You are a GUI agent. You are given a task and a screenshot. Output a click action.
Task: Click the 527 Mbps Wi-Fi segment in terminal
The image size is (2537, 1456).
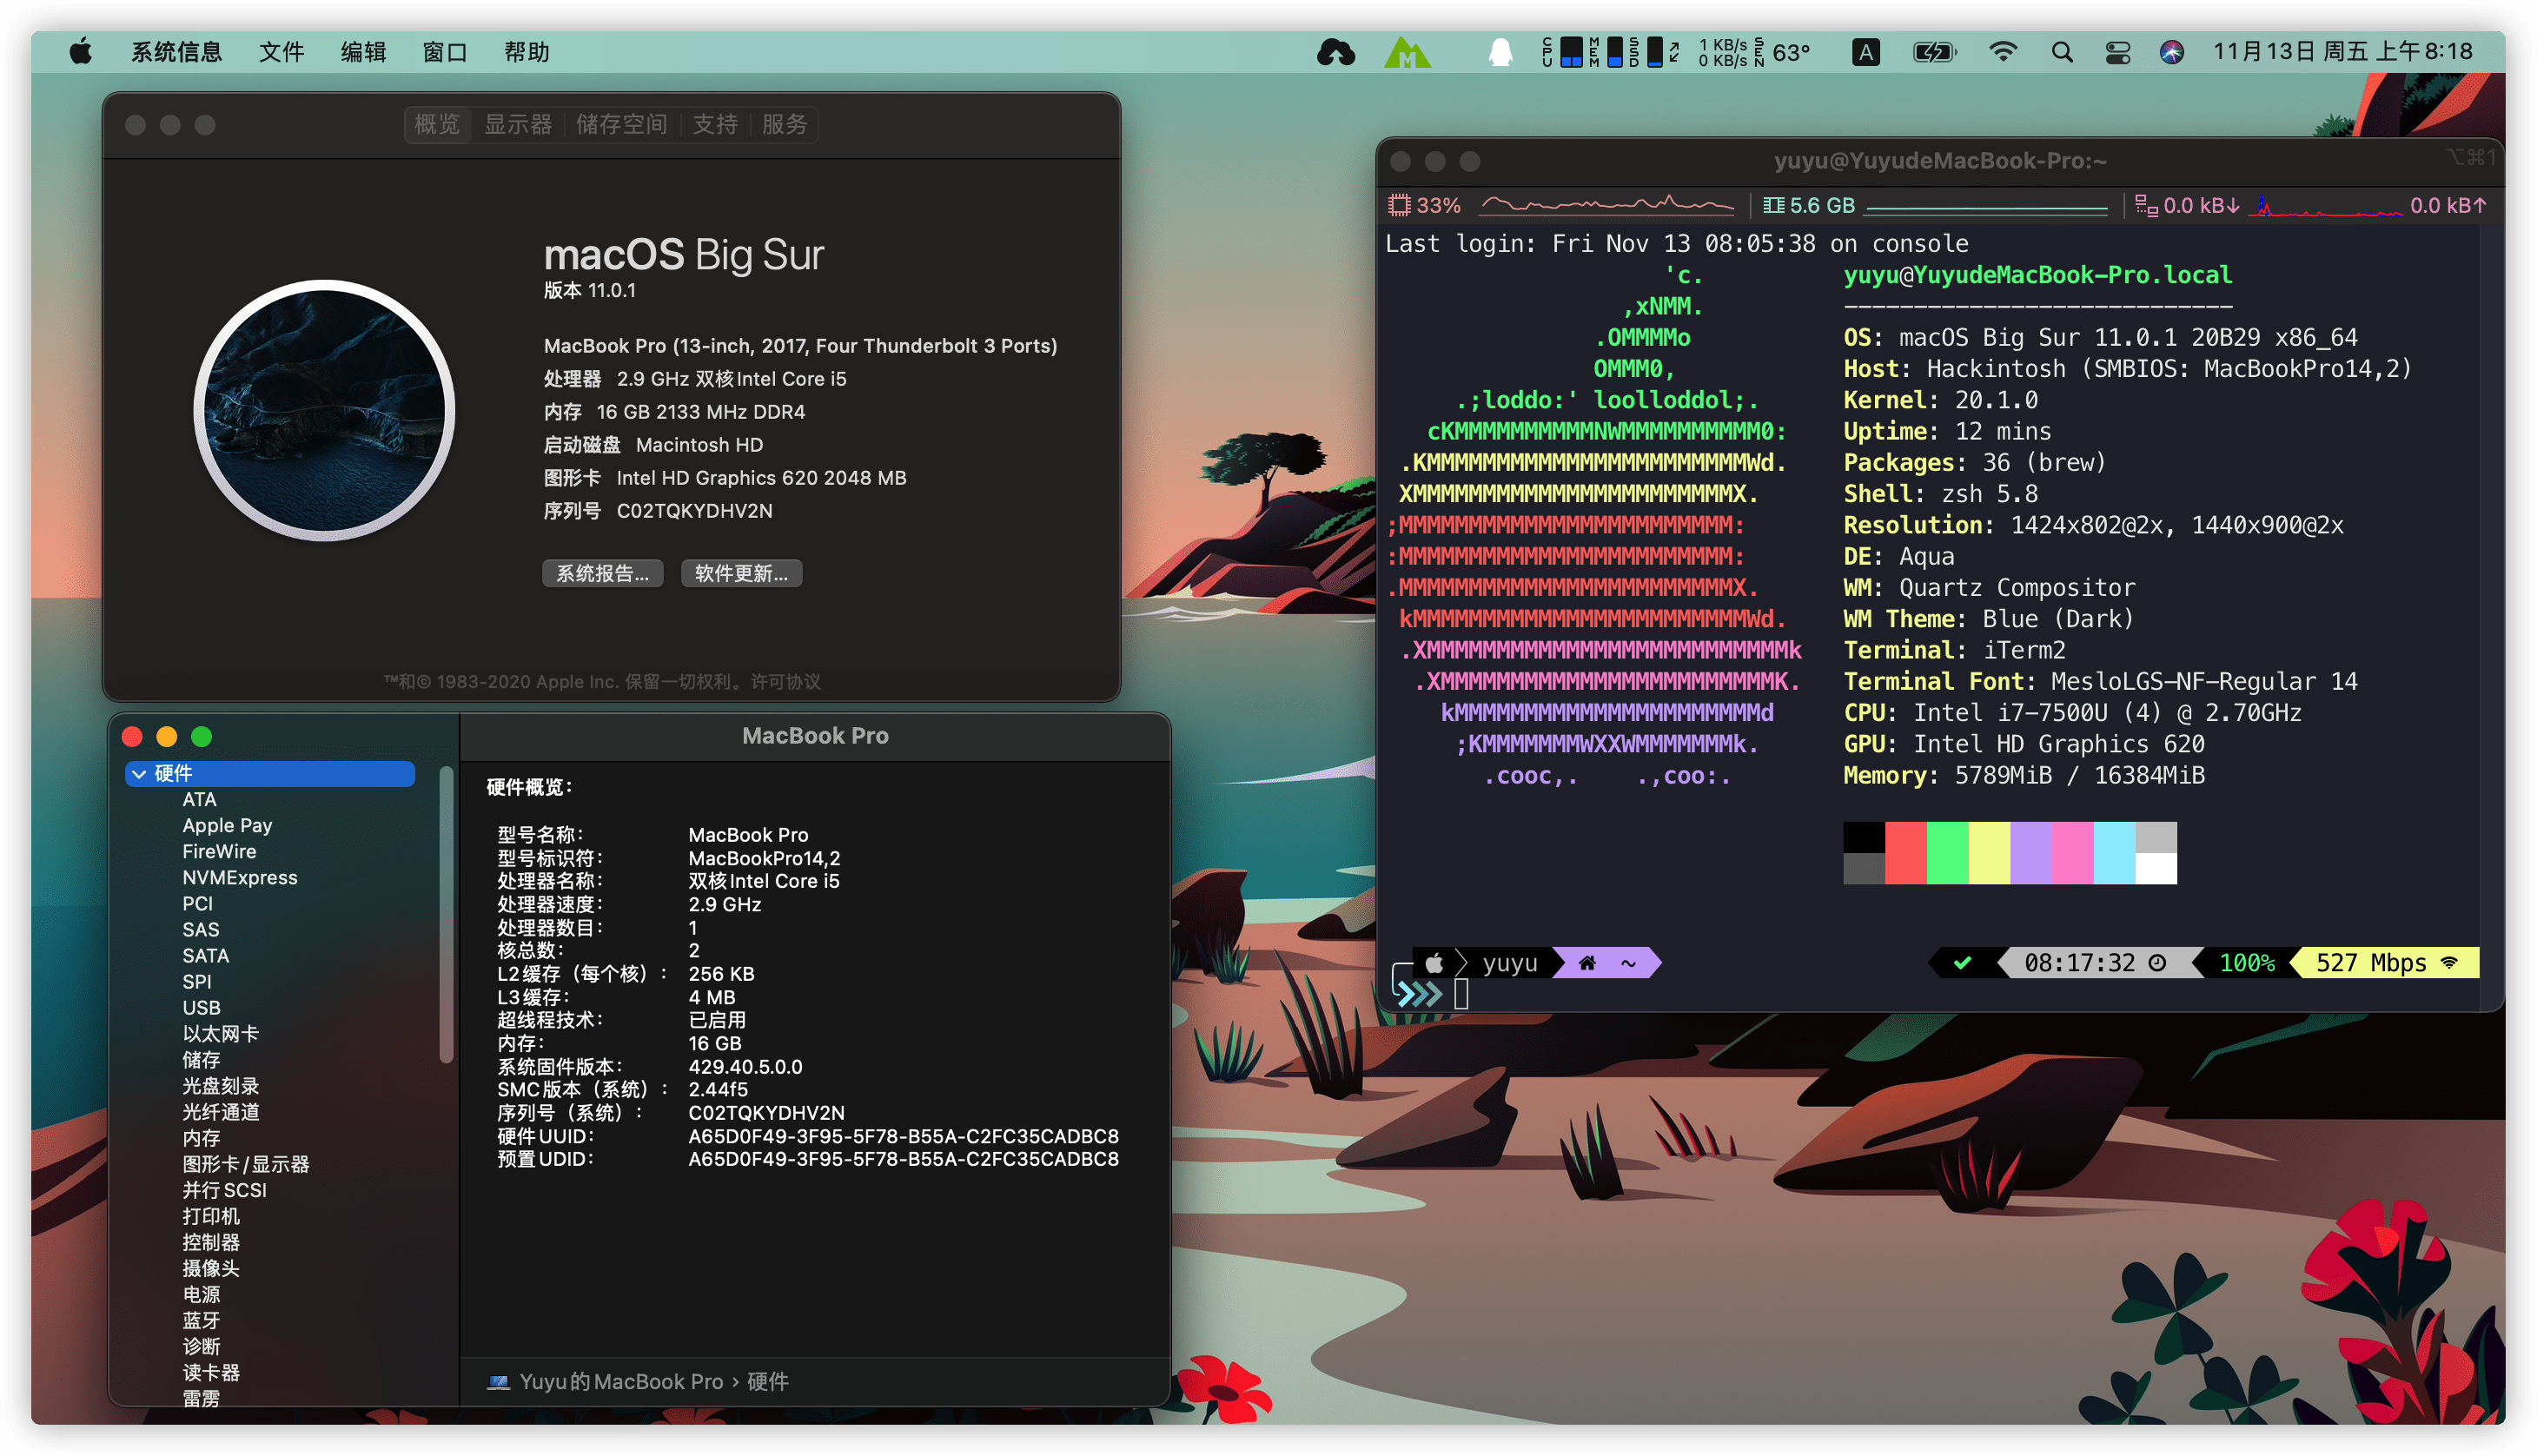coord(2385,963)
